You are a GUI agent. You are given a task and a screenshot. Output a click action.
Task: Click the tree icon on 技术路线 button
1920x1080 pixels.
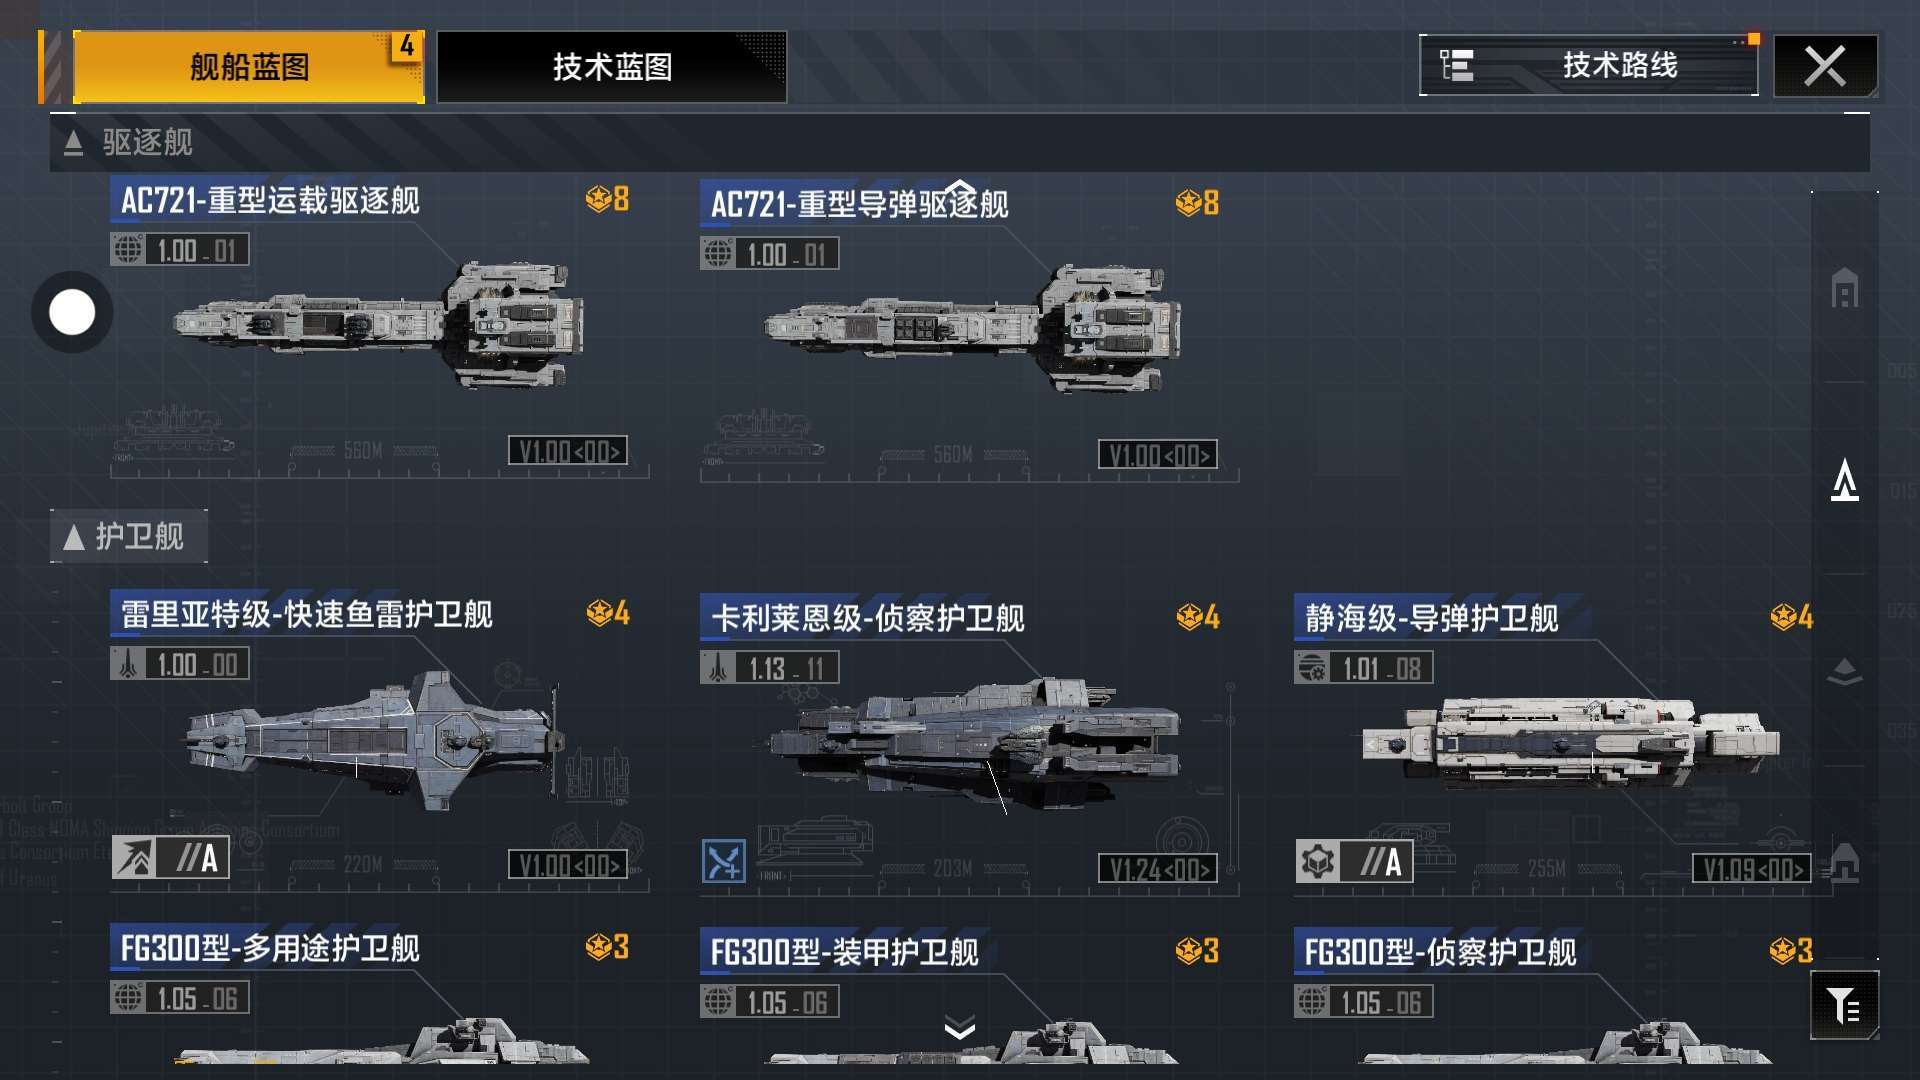[x=1456, y=65]
